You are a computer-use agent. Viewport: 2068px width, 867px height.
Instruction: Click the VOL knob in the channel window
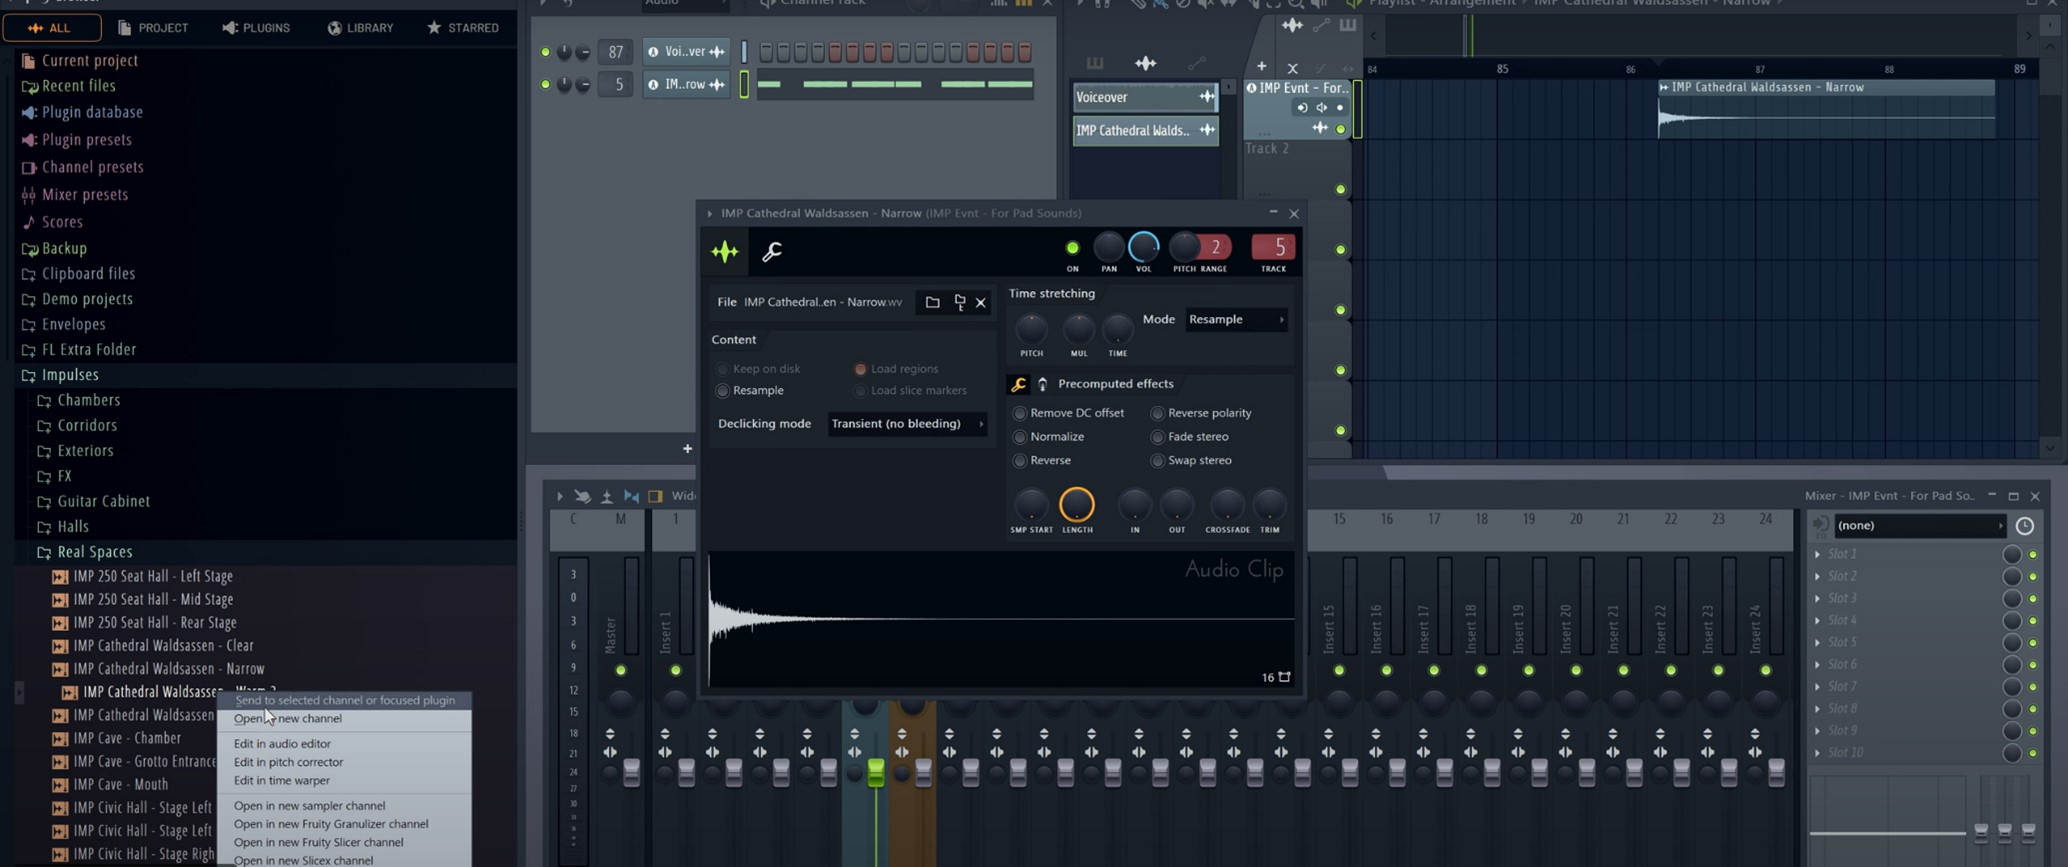tap(1143, 247)
